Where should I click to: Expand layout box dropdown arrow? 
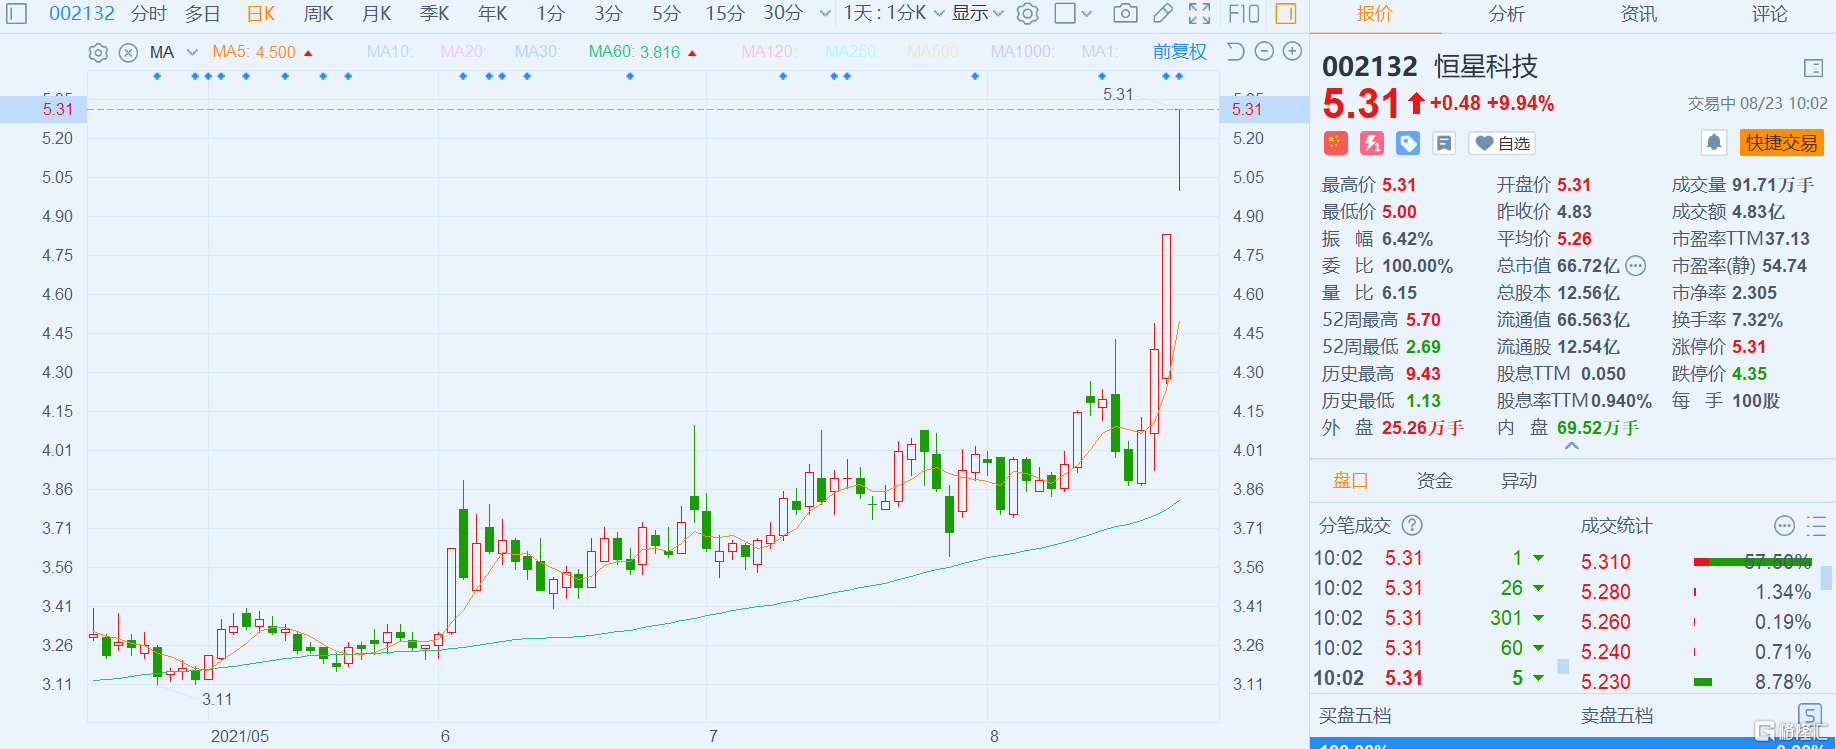(1088, 14)
